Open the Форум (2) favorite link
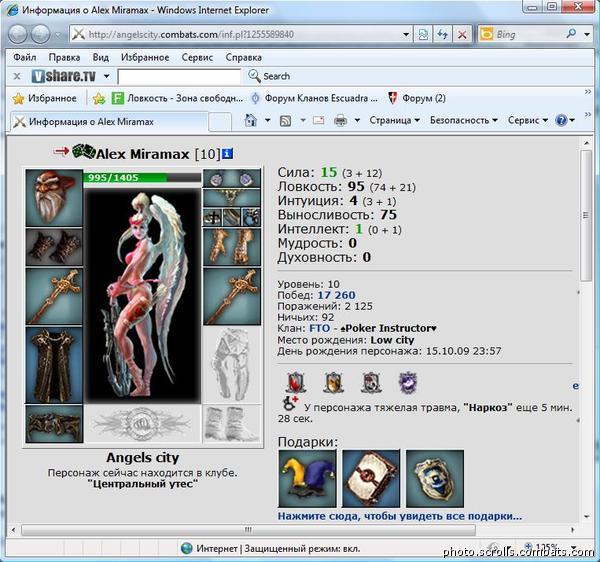This screenshot has height=562, width=600. [417, 99]
